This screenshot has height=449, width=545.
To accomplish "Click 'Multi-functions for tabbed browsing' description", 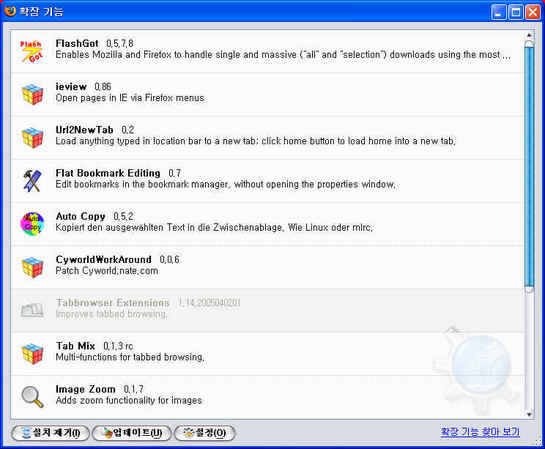I will click(130, 357).
